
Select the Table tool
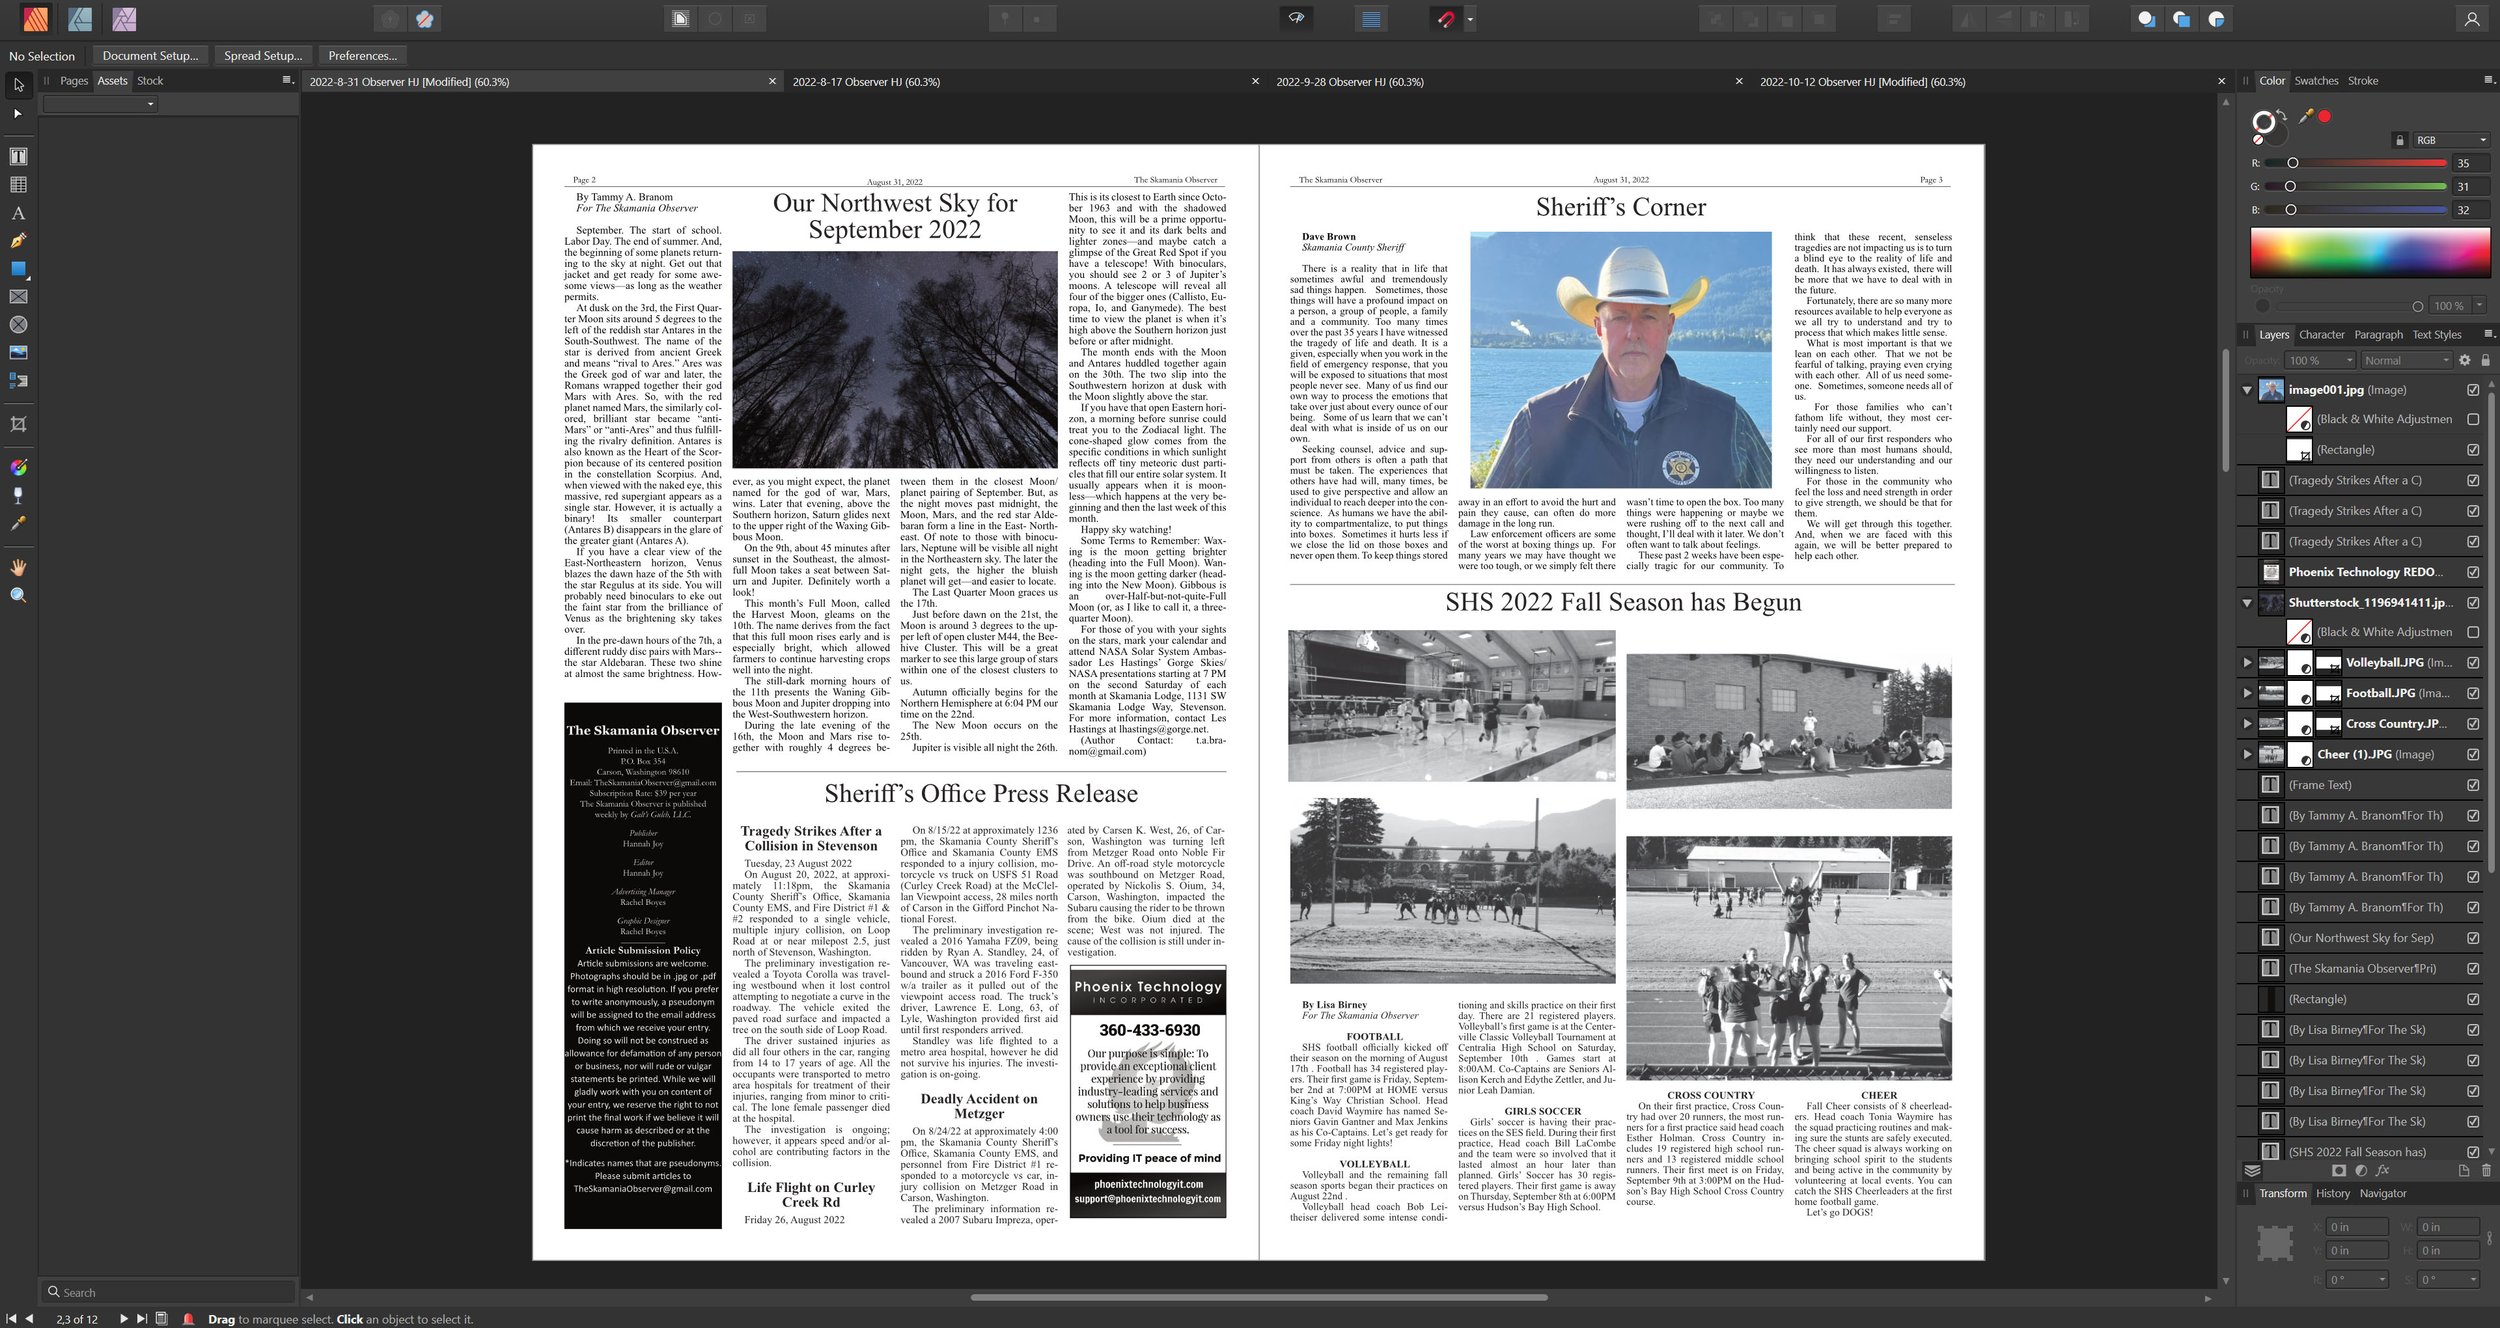click(18, 184)
